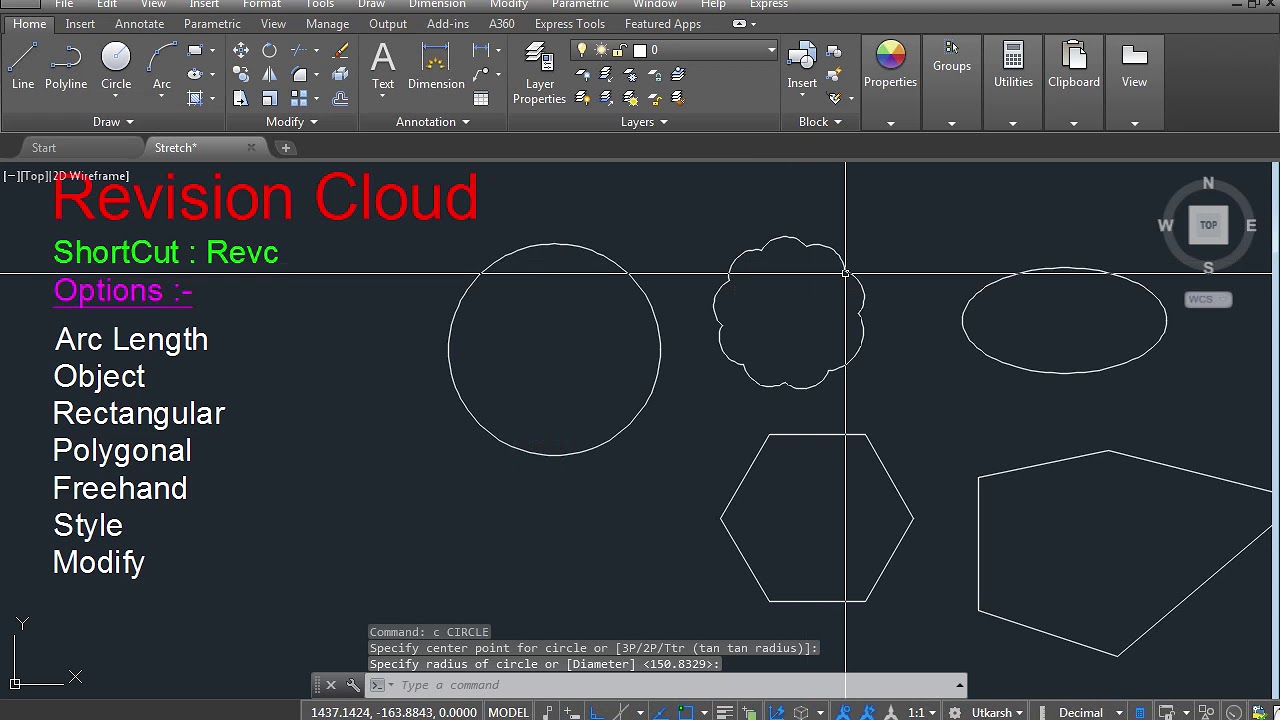This screenshot has width=1280, height=720.
Task: Close the Stretch* drawing tab
Action: (251, 148)
